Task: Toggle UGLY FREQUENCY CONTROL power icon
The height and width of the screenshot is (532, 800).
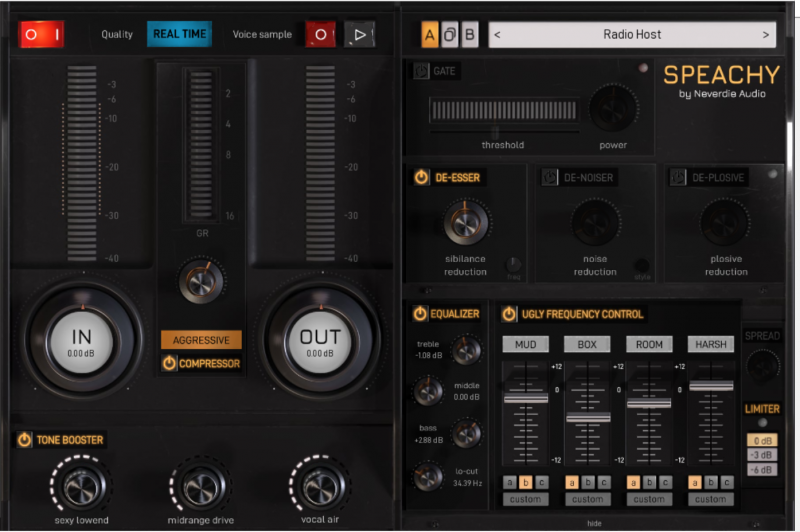Action: (509, 314)
